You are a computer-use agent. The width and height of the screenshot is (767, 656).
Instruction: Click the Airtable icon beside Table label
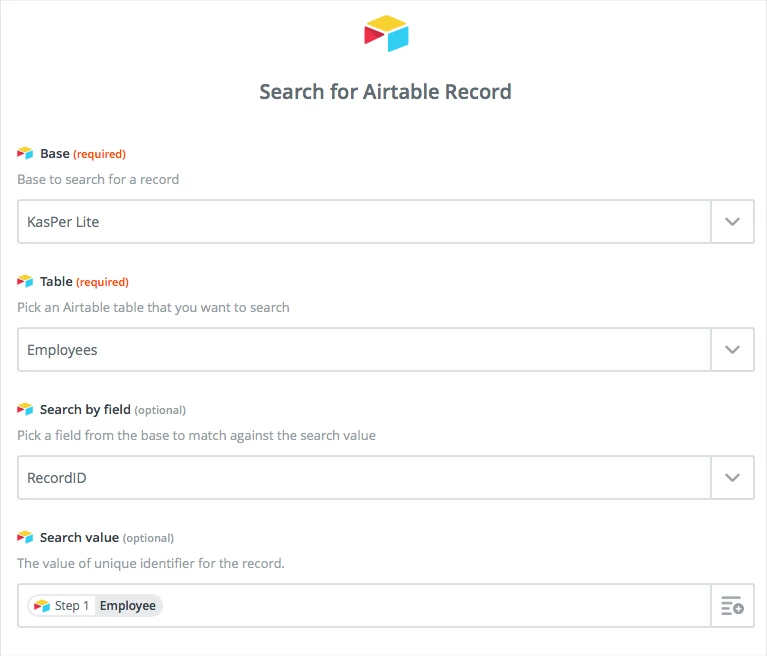[x=25, y=281]
